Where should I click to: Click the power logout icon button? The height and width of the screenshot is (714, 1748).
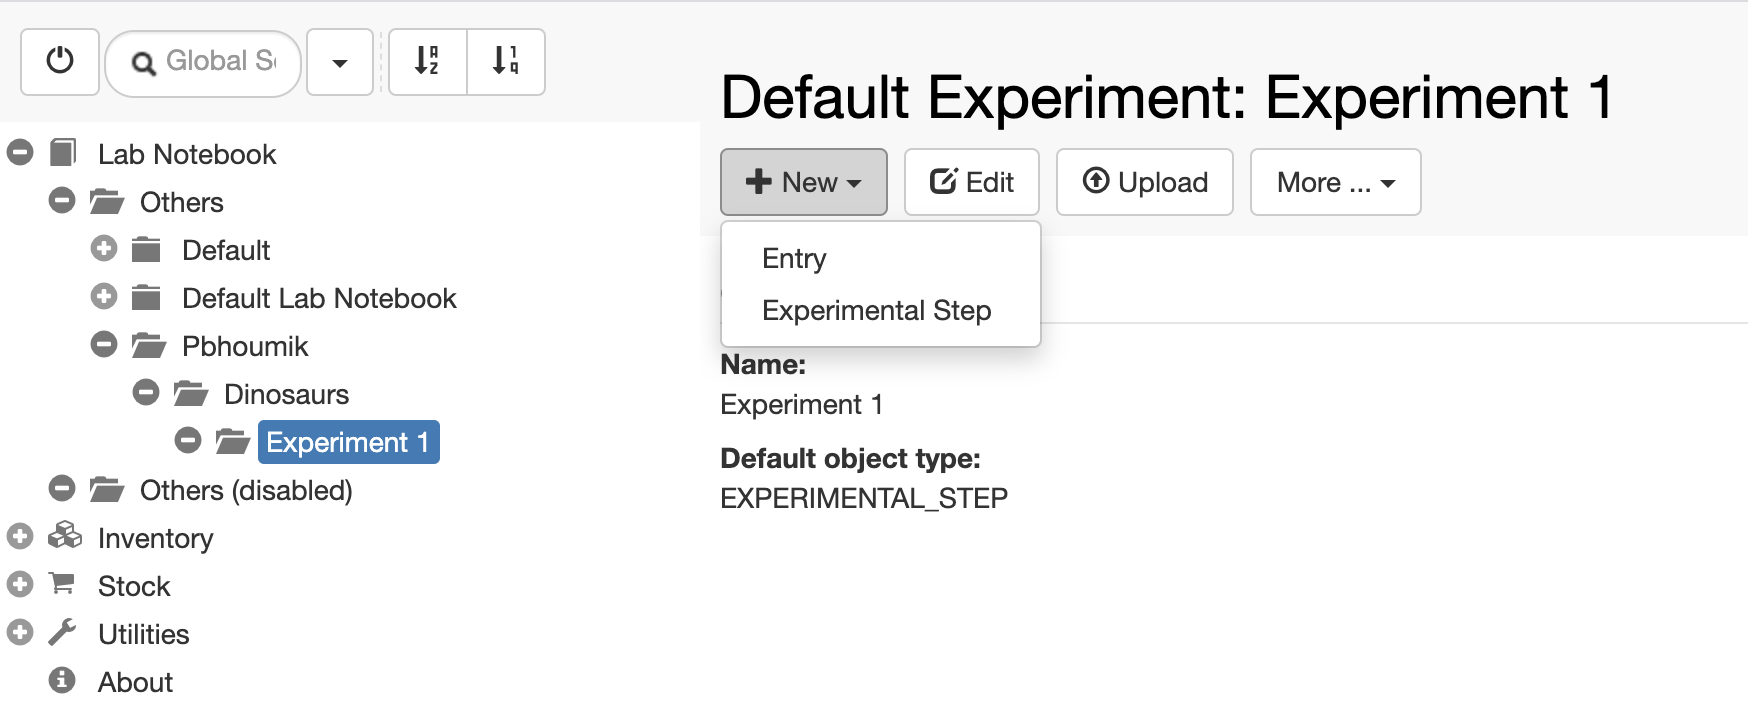click(60, 62)
